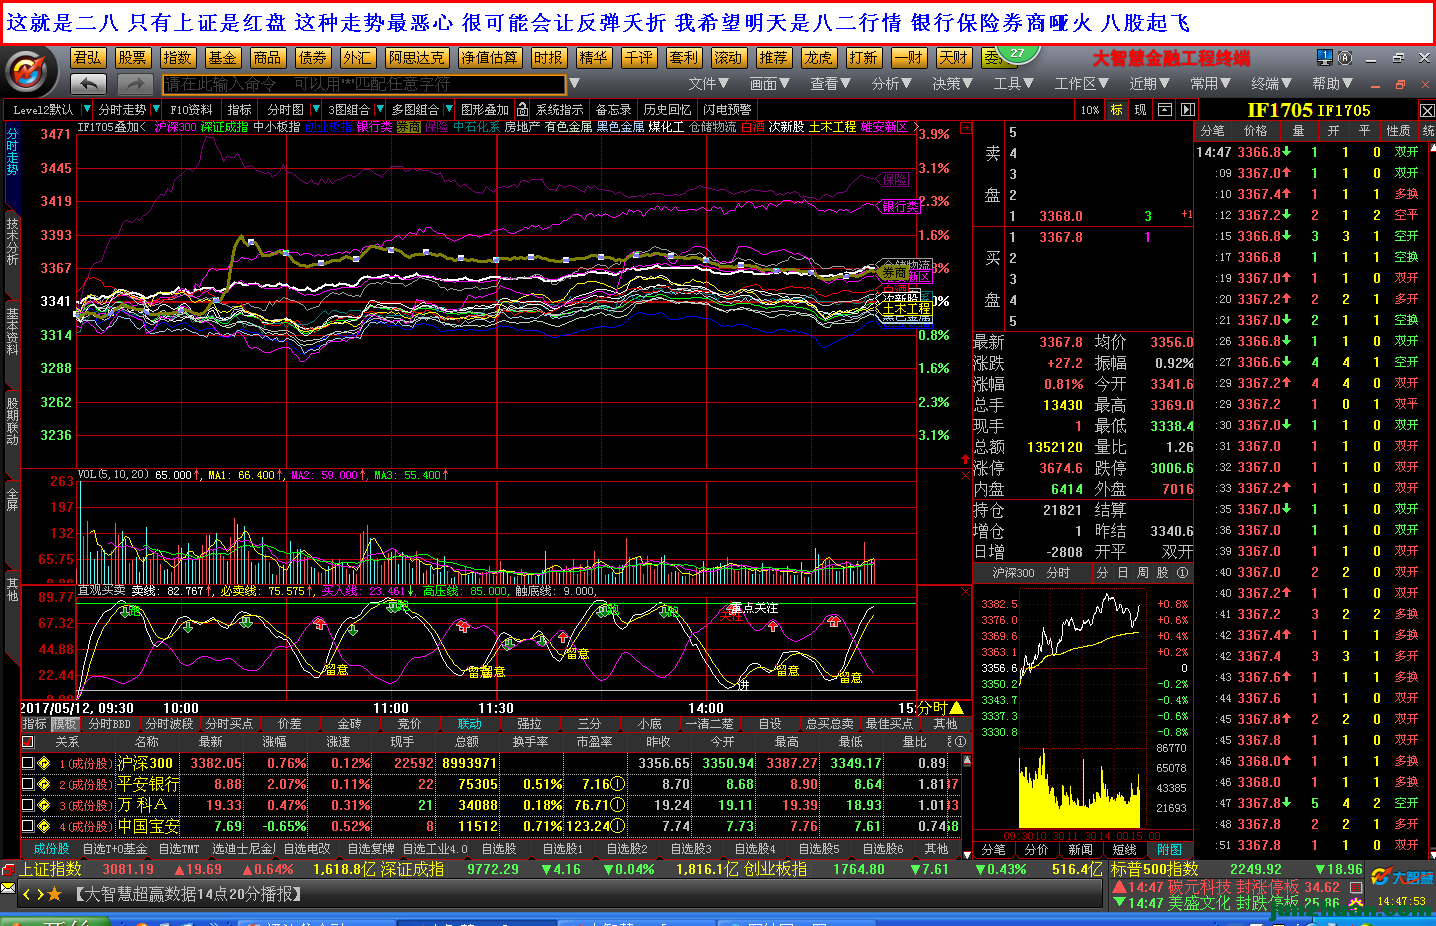Open the Level2默认 dropdown arrow
This screenshot has width=1436, height=926.
[x=87, y=109]
